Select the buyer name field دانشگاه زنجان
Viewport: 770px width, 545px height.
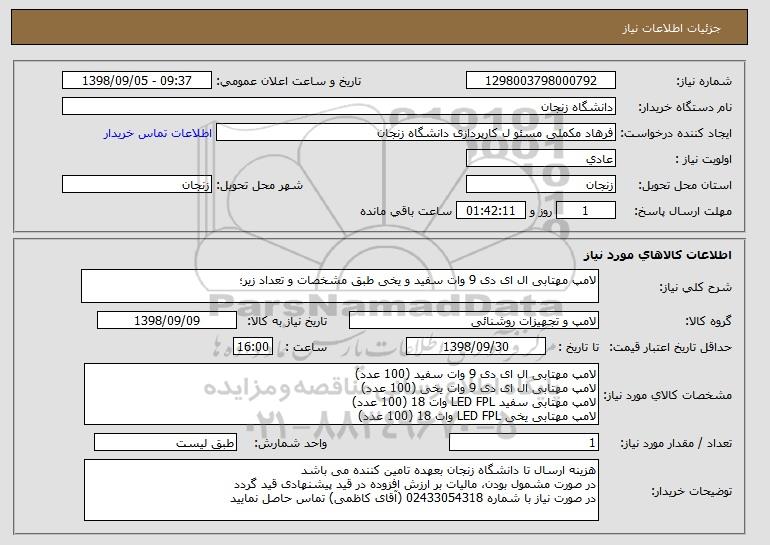click(x=339, y=107)
